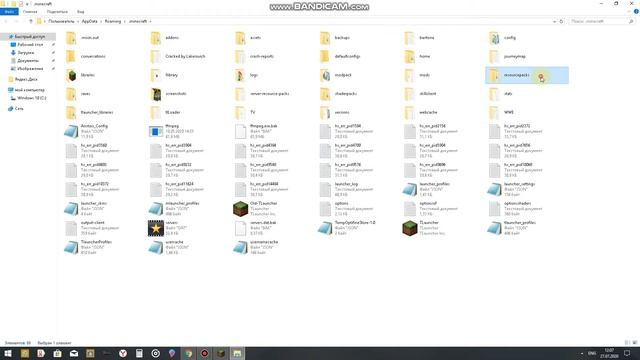Select the Old-TLauncher application file
Image resolution: width=640 pixels, height=360 pixels.
256,209
